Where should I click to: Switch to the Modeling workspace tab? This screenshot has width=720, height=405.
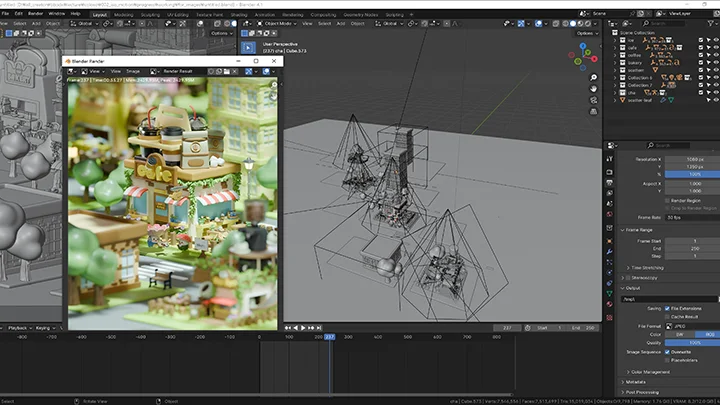point(124,15)
